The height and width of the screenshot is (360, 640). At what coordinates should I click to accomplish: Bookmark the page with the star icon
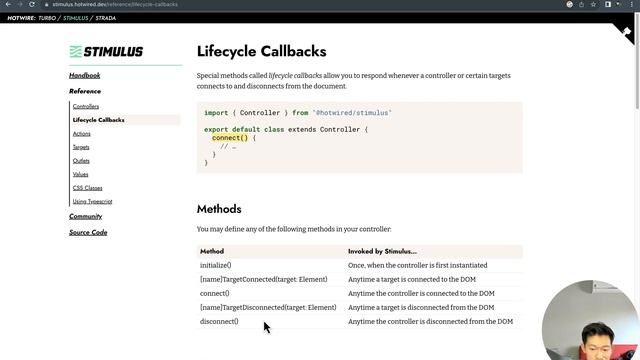point(593,4)
